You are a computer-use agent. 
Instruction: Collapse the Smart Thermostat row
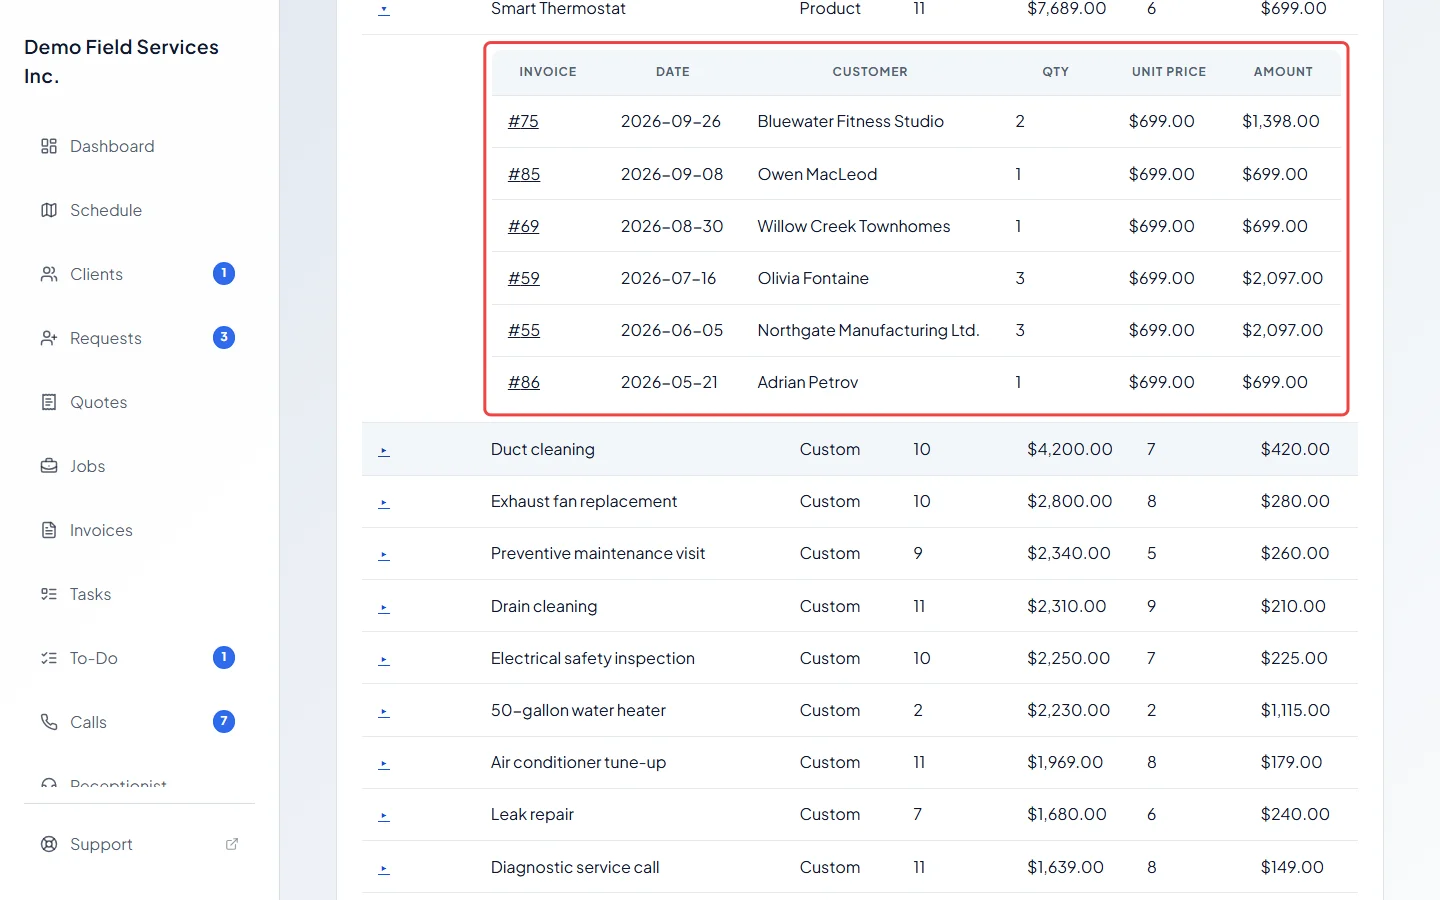384,10
